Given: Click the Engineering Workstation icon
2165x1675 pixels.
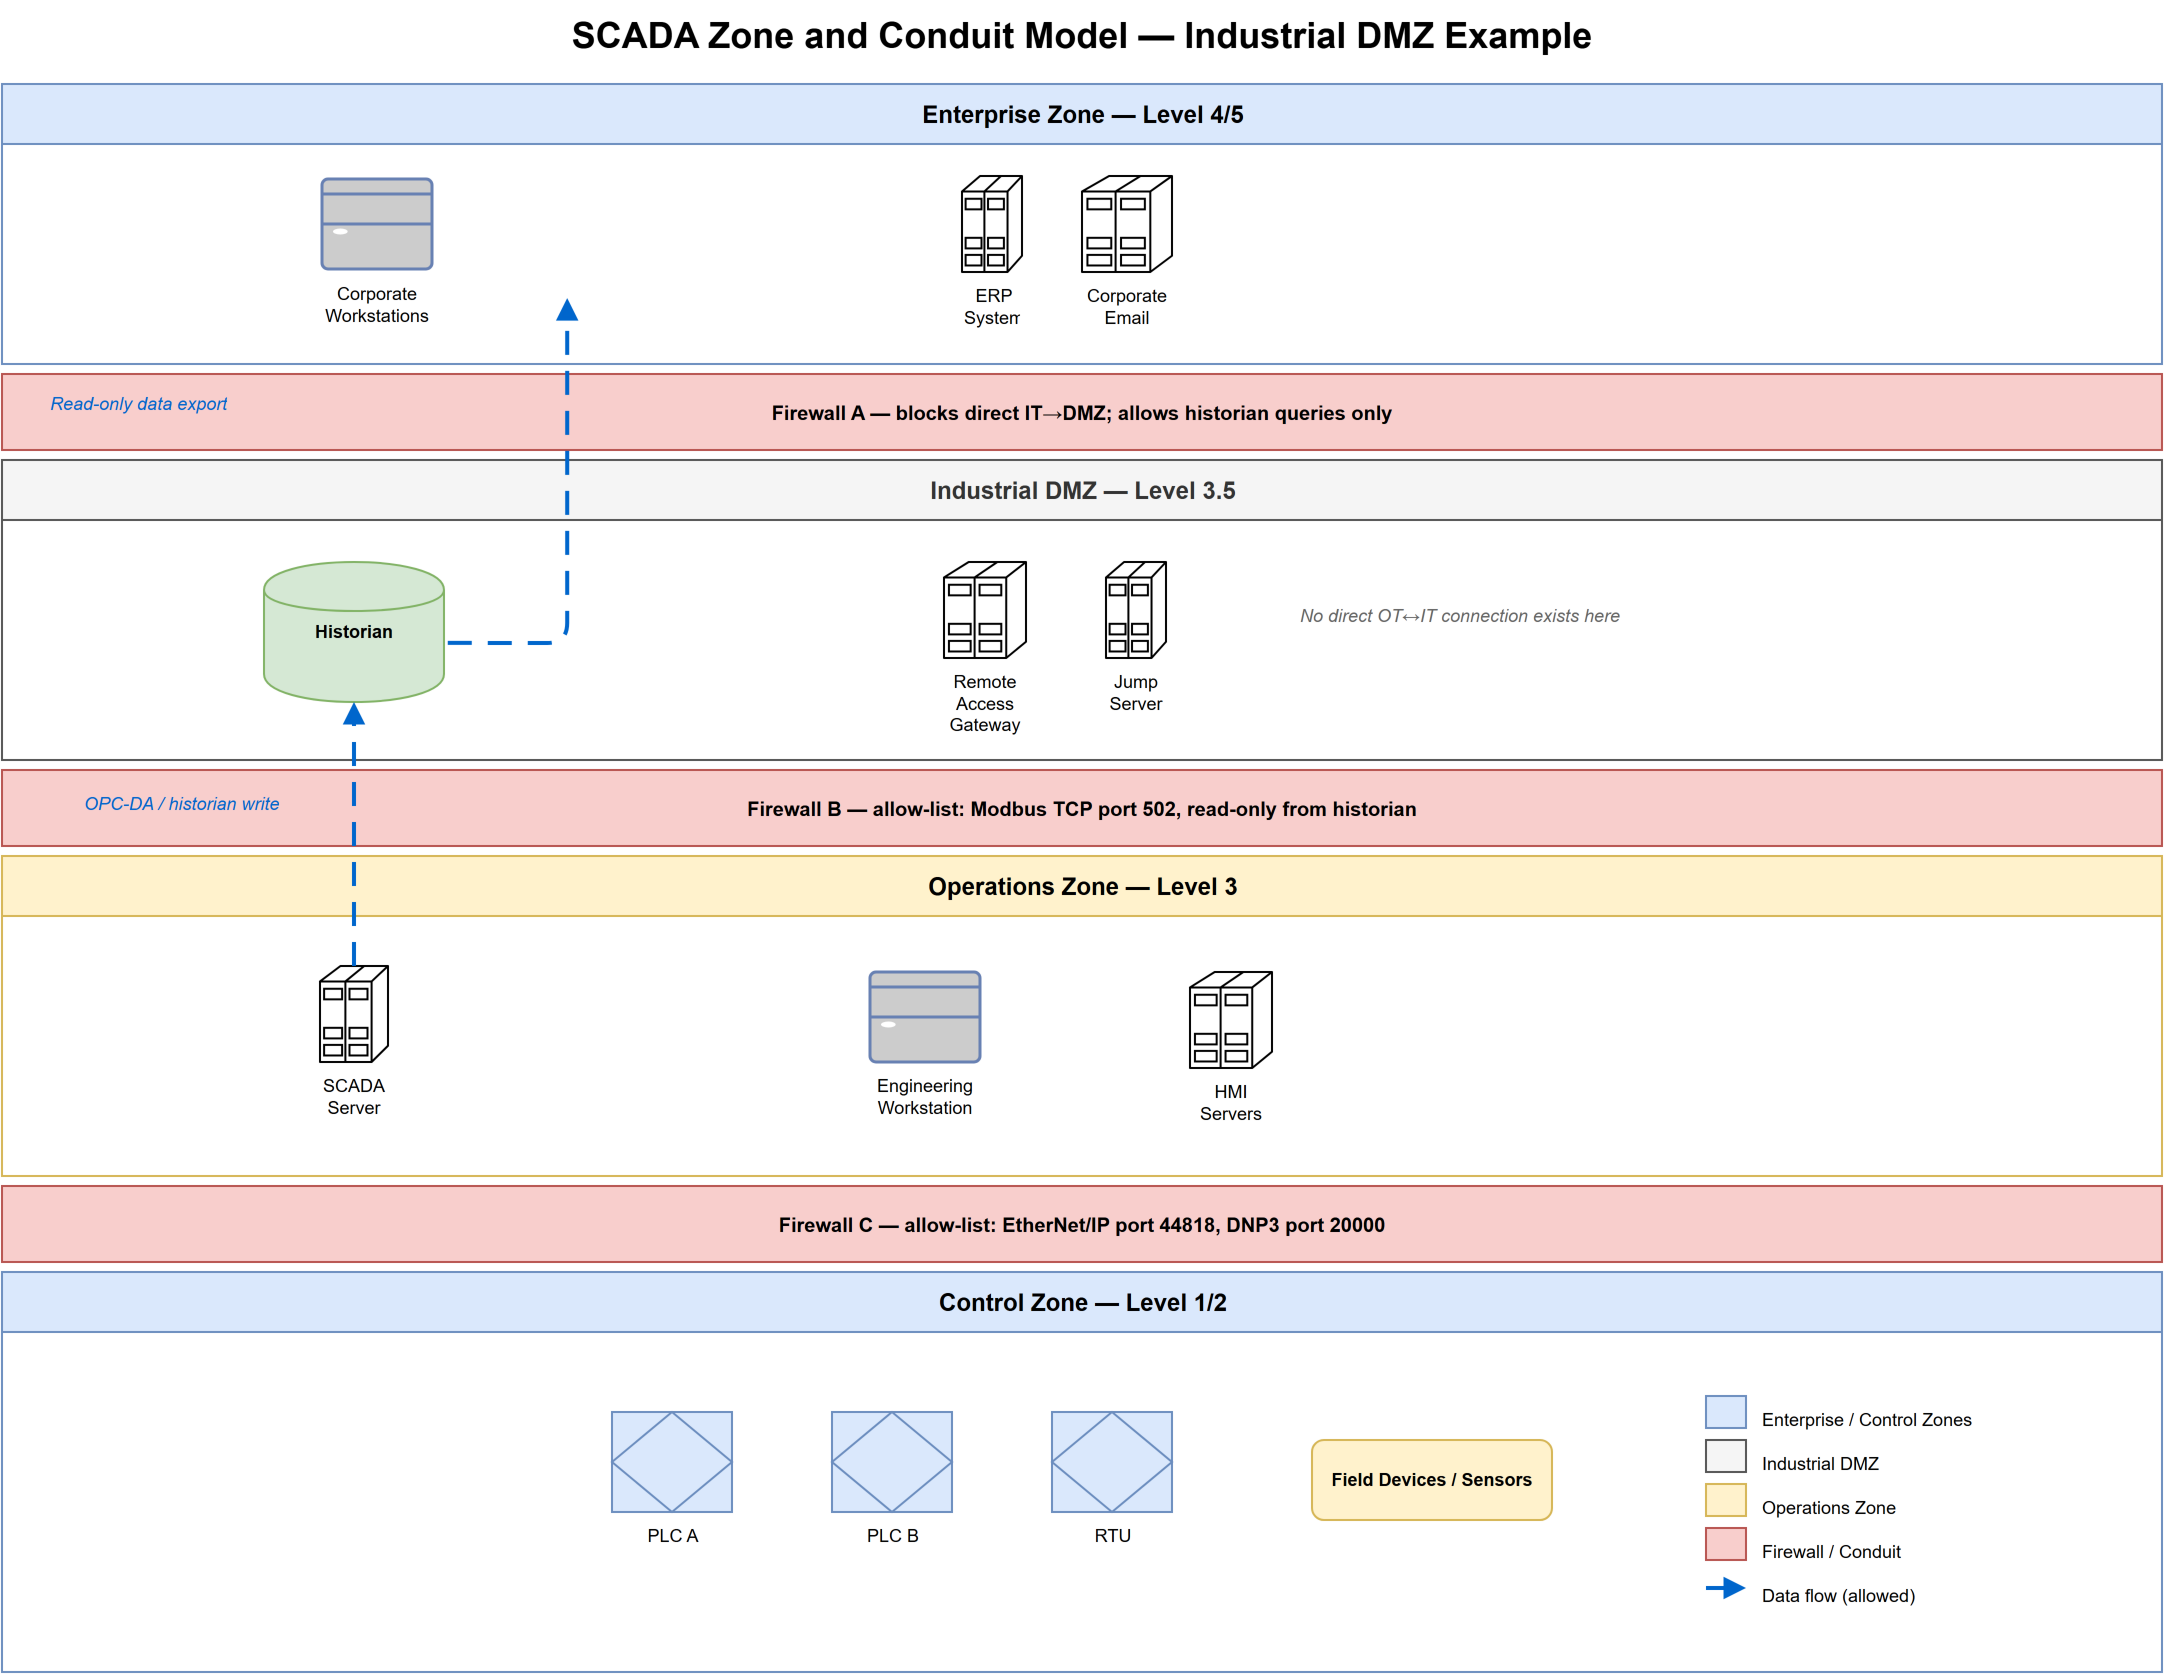Looking at the screenshot, I should tap(924, 1017).
